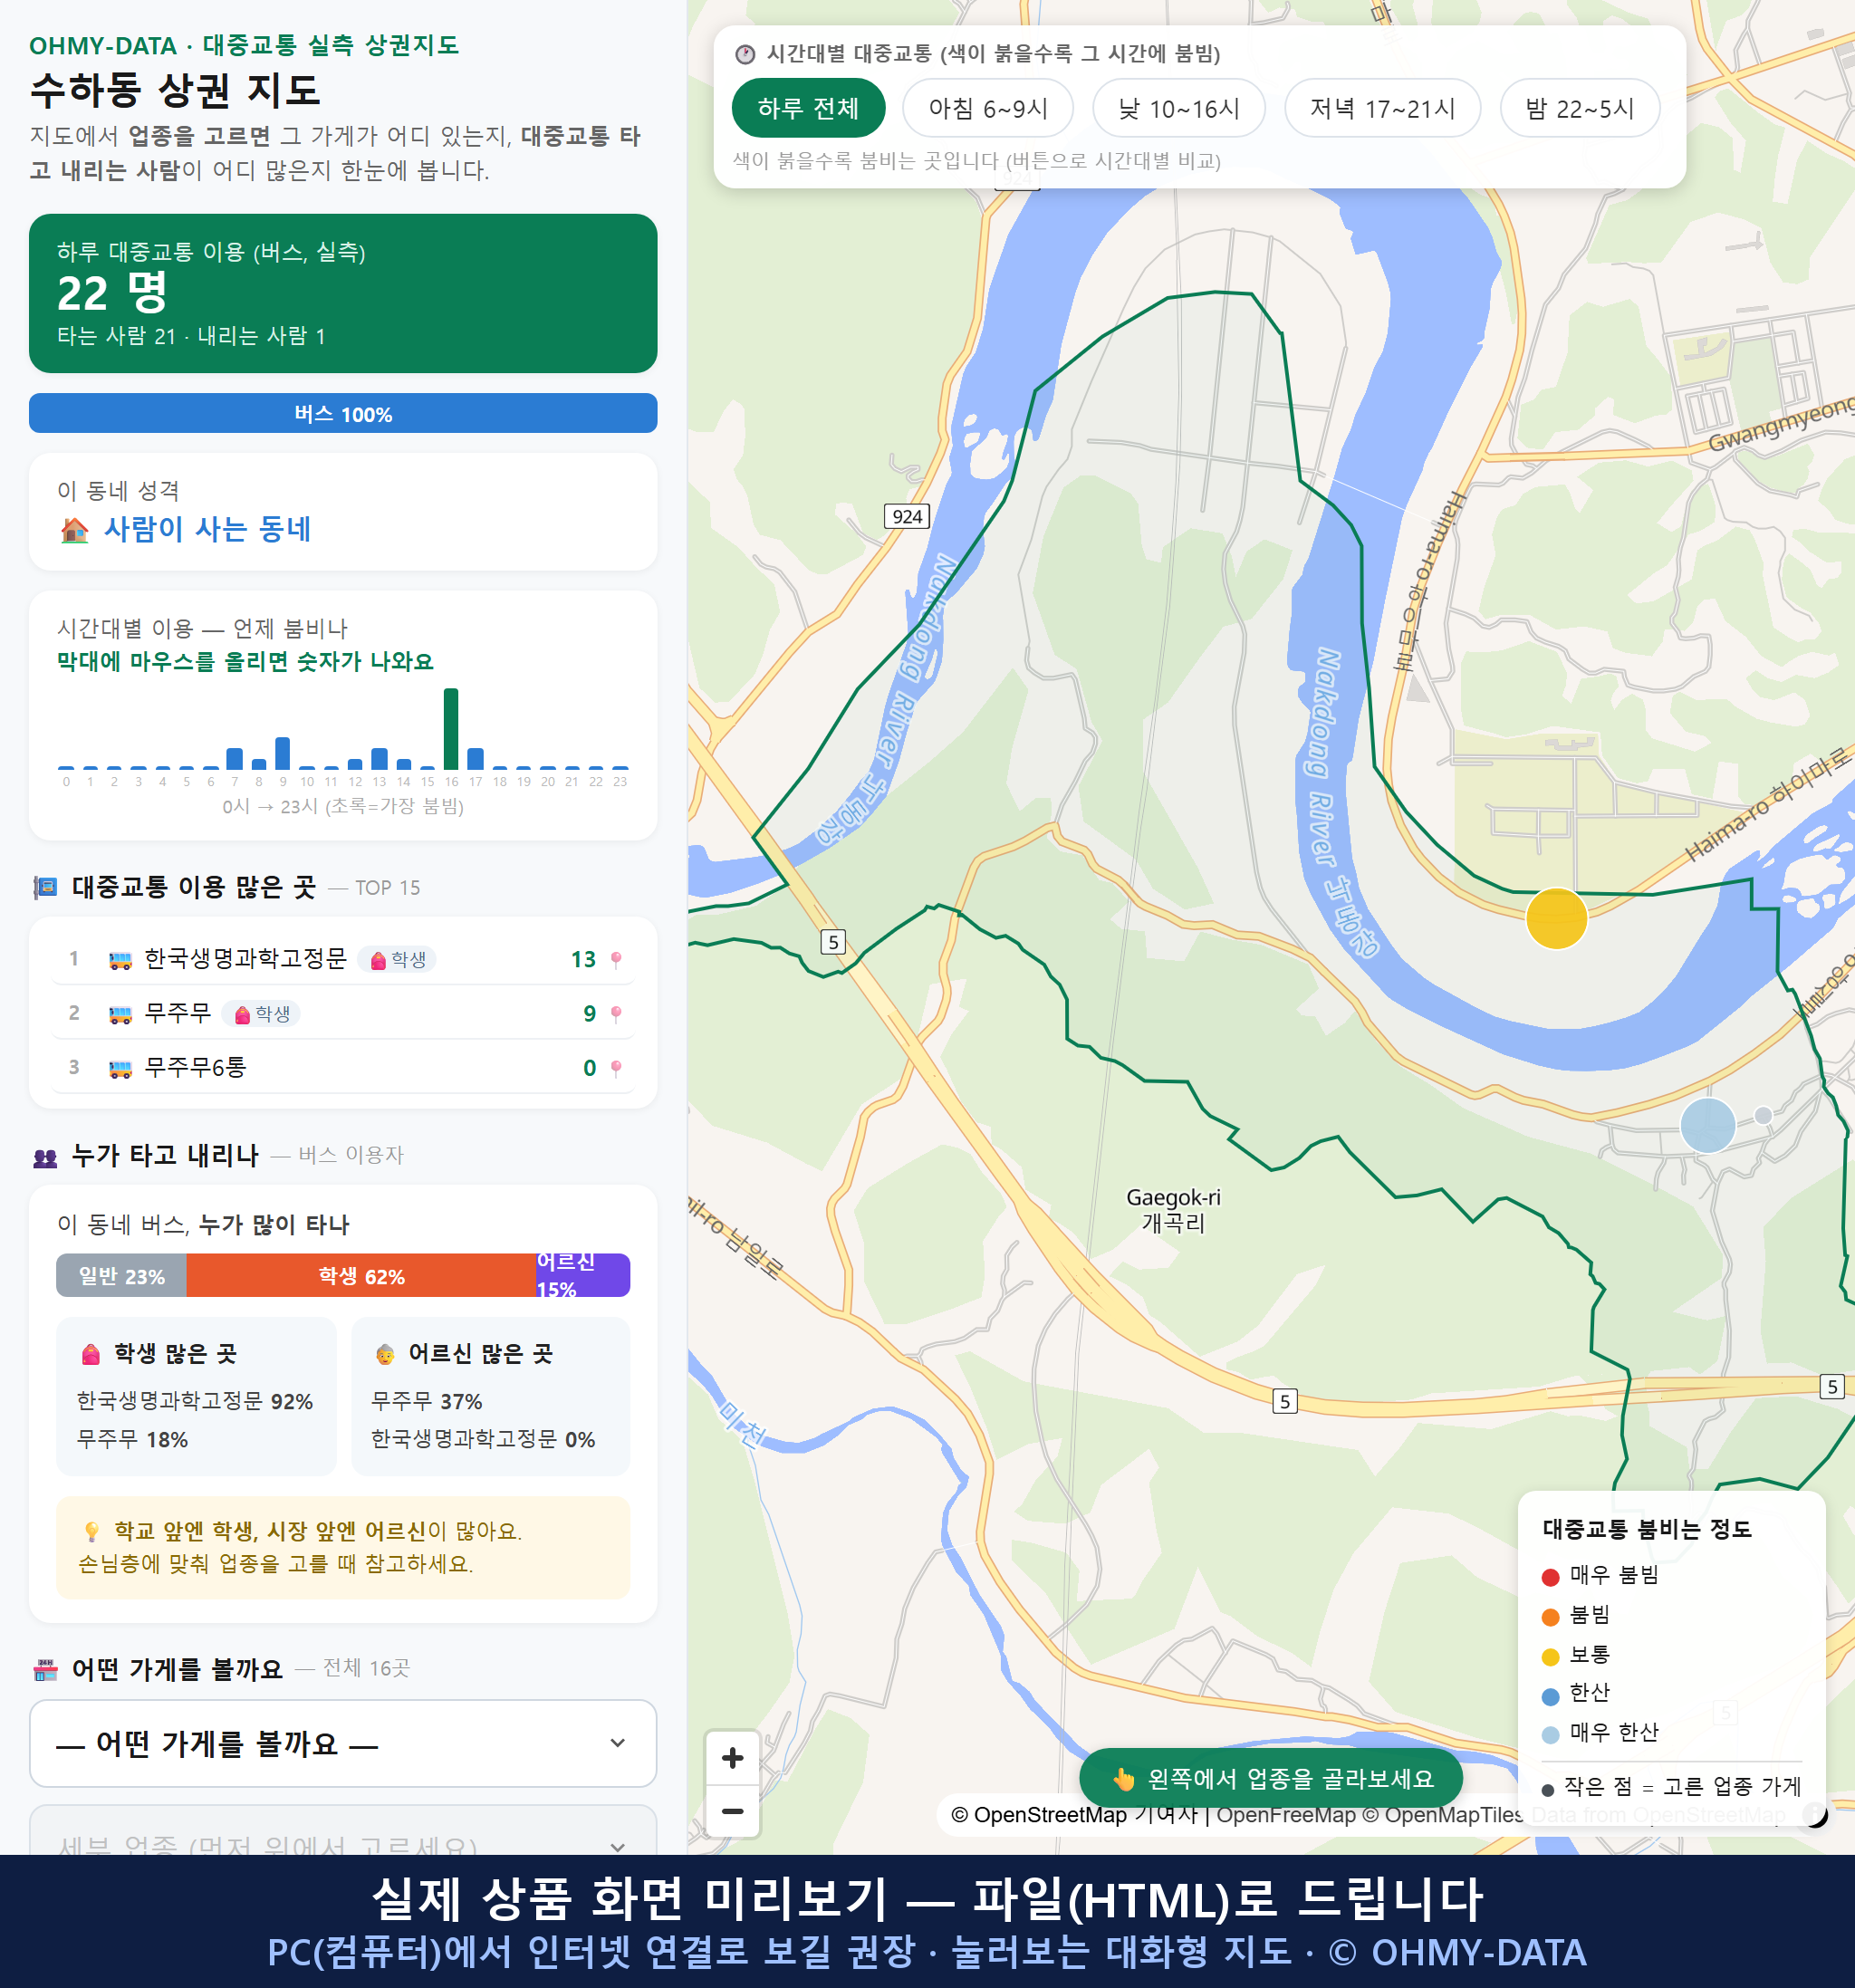The image size is (1855, 1988).
Task: Click the red 매우 붐빔 legend dot
Action: click(x=1550, y=1577)
